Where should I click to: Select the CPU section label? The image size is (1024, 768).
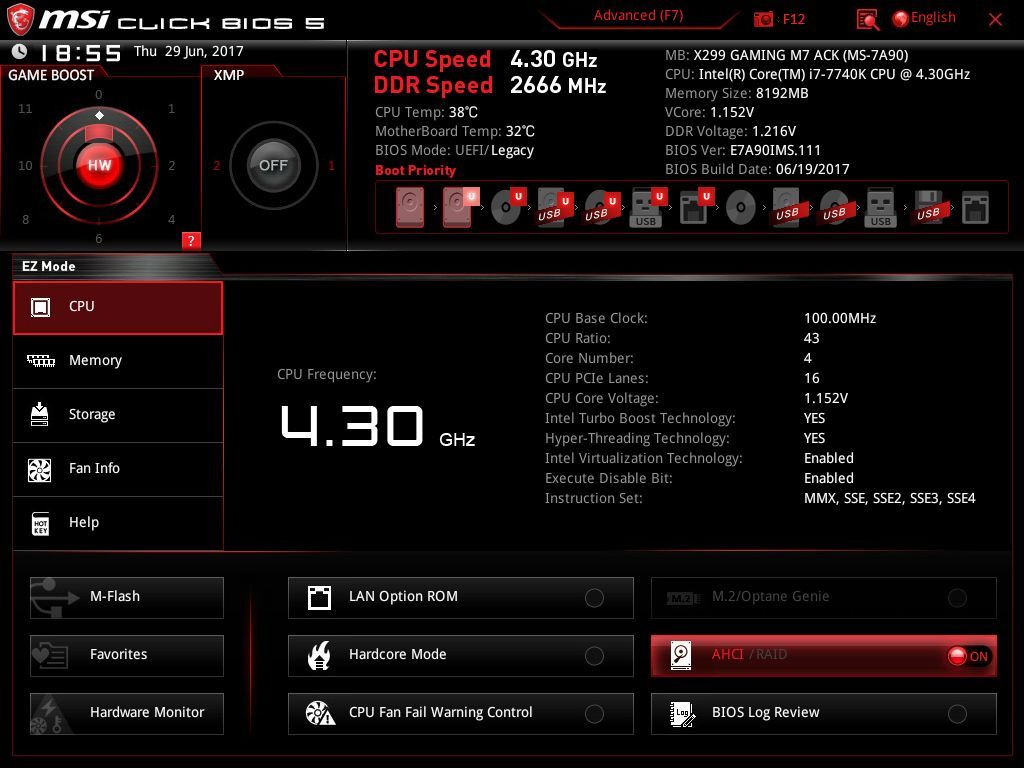[82, 306]
